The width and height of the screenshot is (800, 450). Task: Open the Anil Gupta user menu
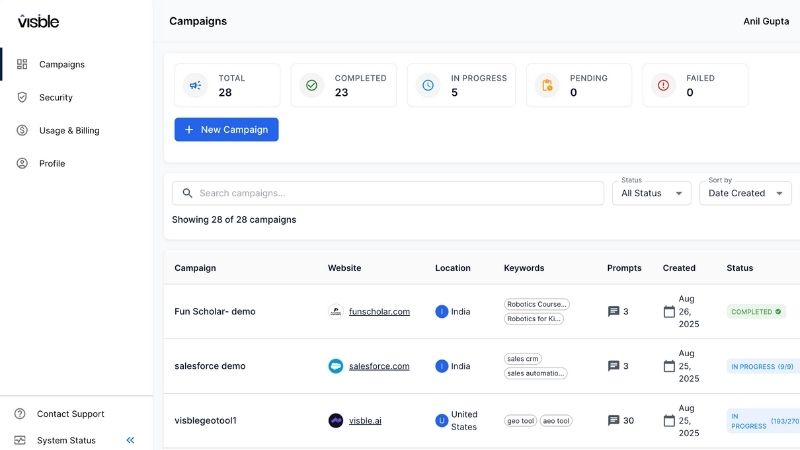click(x=766, y=21)
